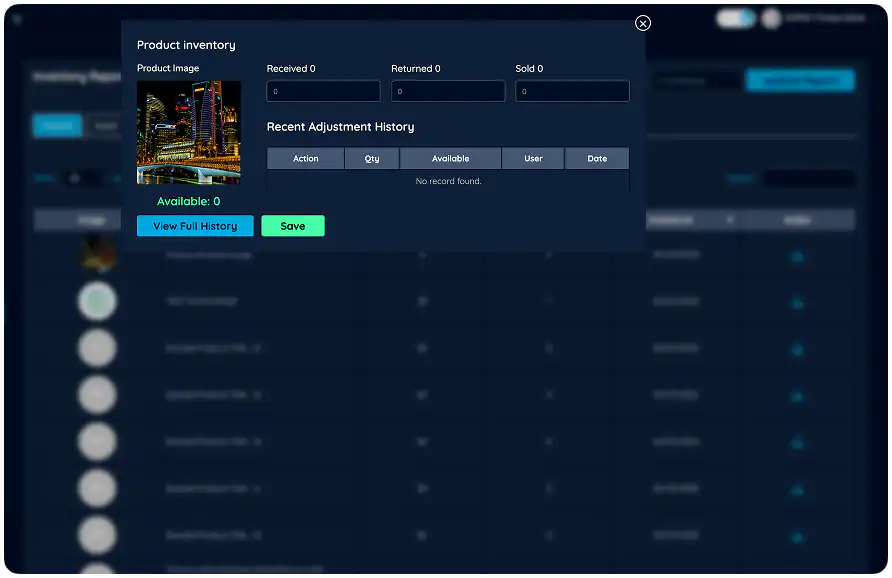This screenshot has height=578, width=892.
Task: Sort by the Date column header
Action: [x=597, y=158]
